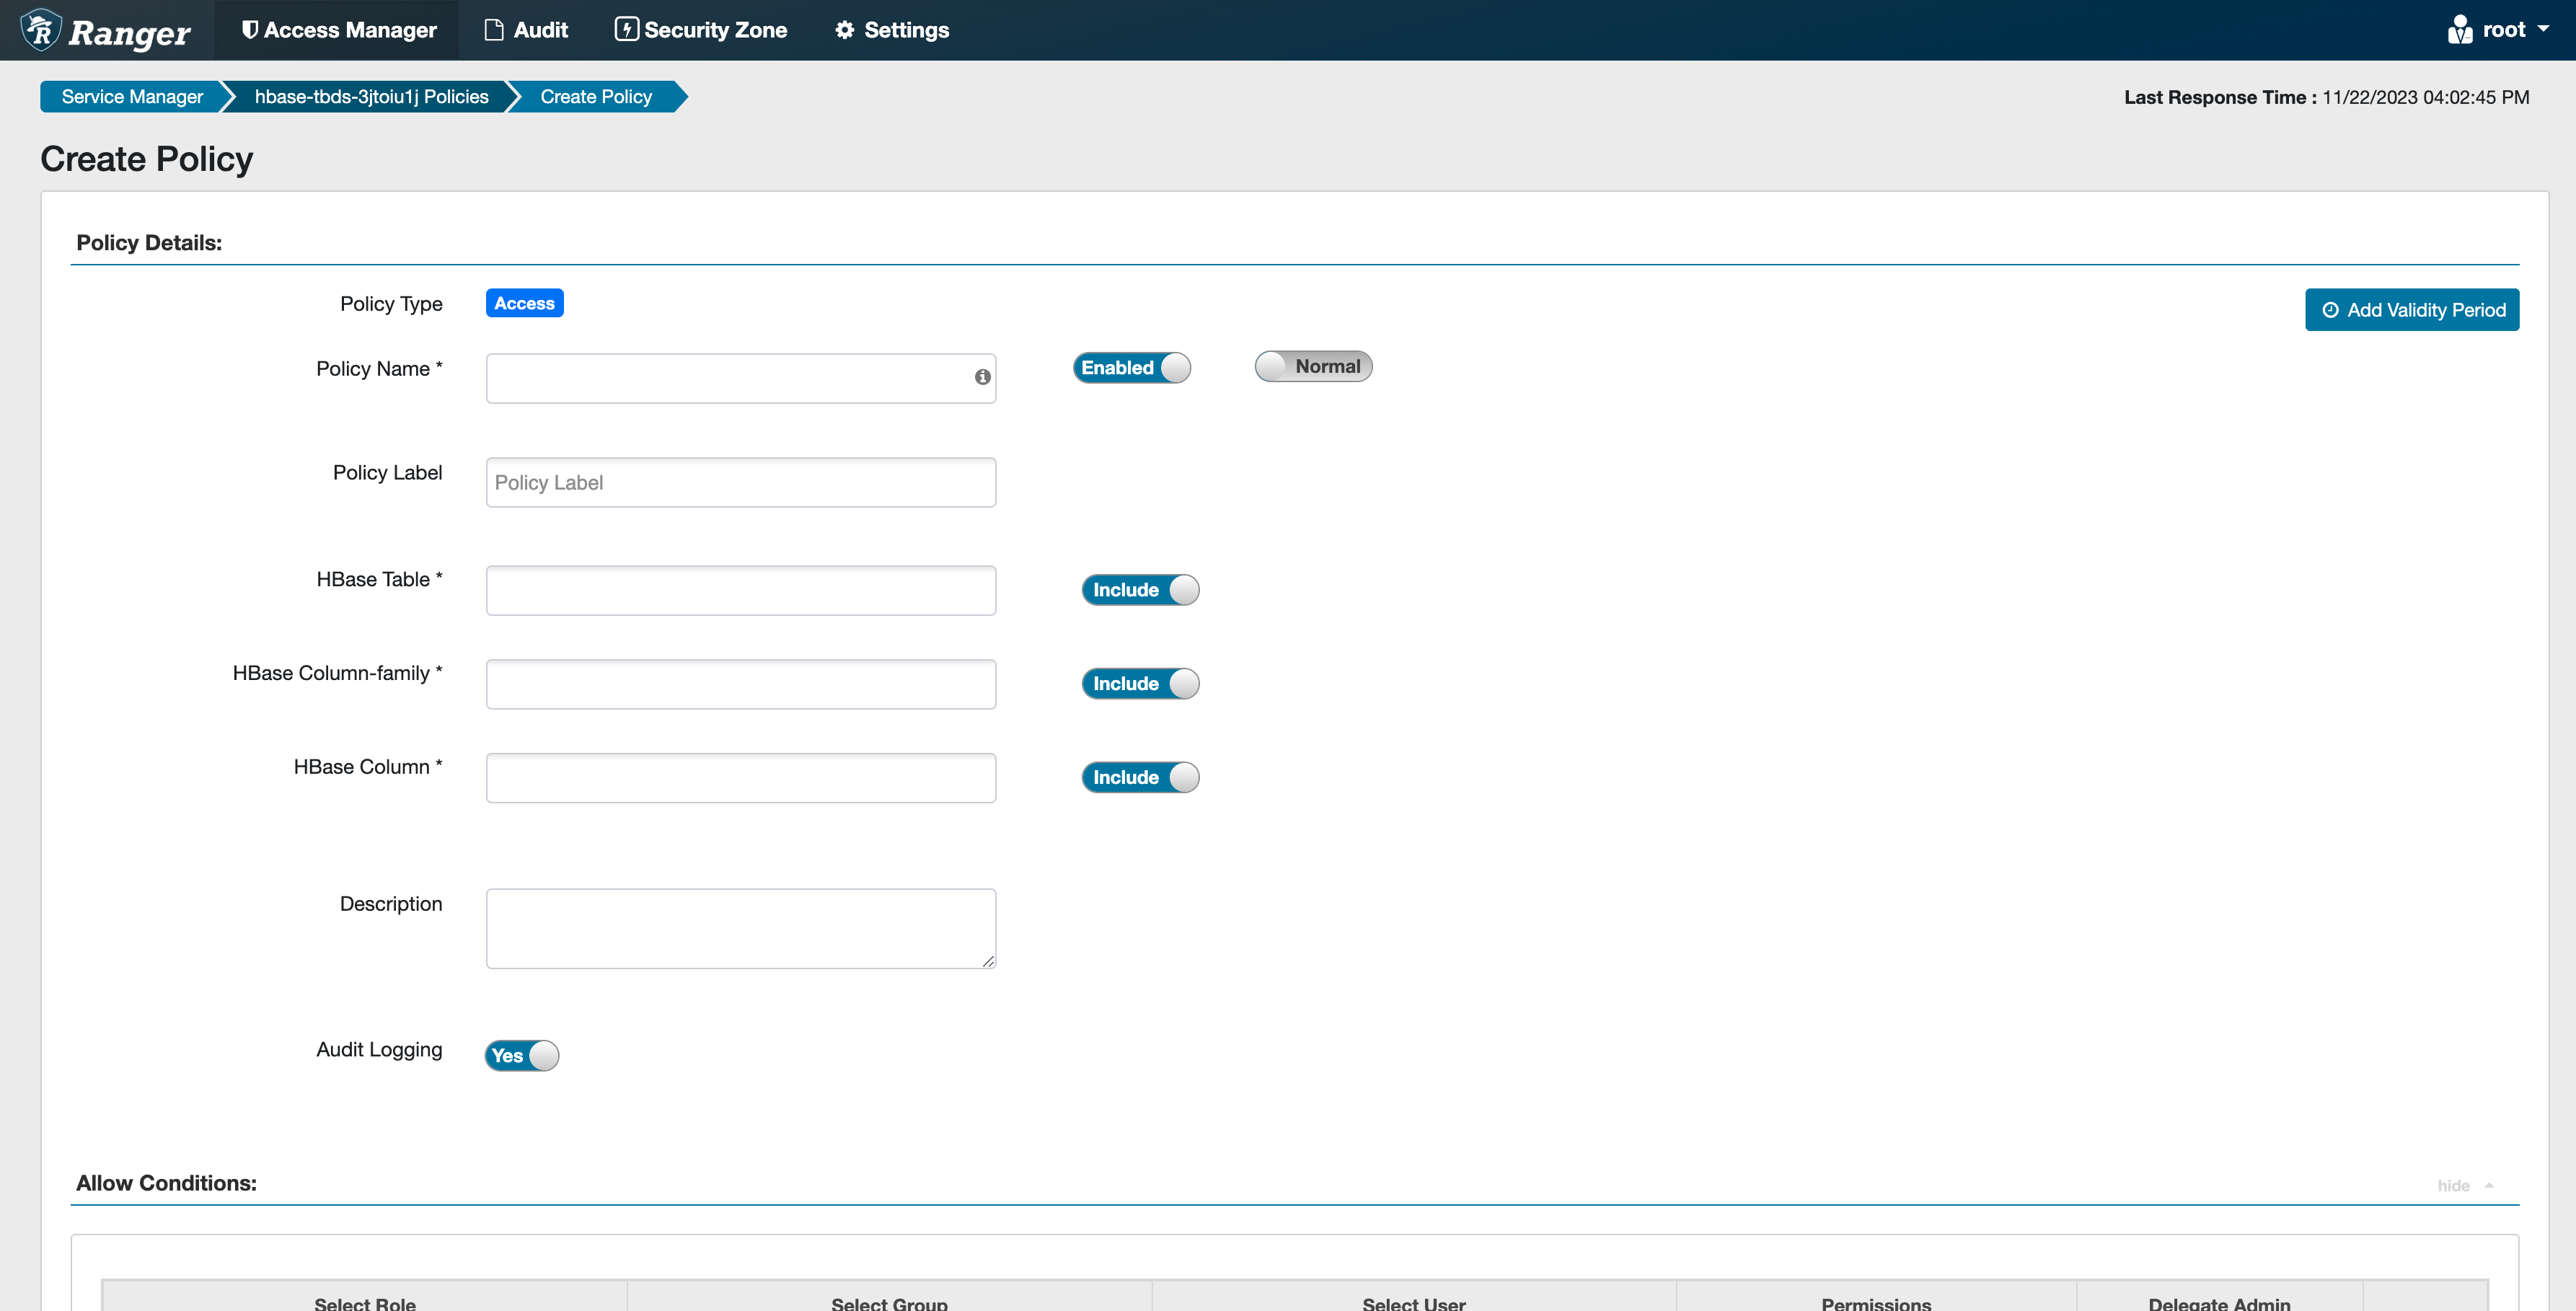
Task: Click the Settings gear icon
Action: coord(845,30)
